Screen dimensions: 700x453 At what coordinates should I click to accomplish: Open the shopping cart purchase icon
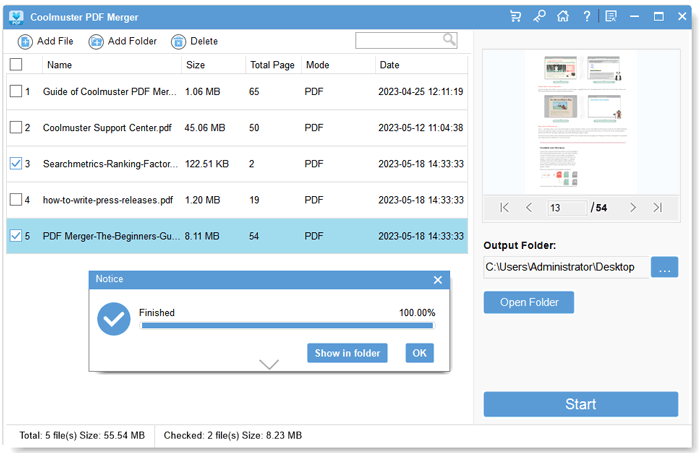point(516,17)
